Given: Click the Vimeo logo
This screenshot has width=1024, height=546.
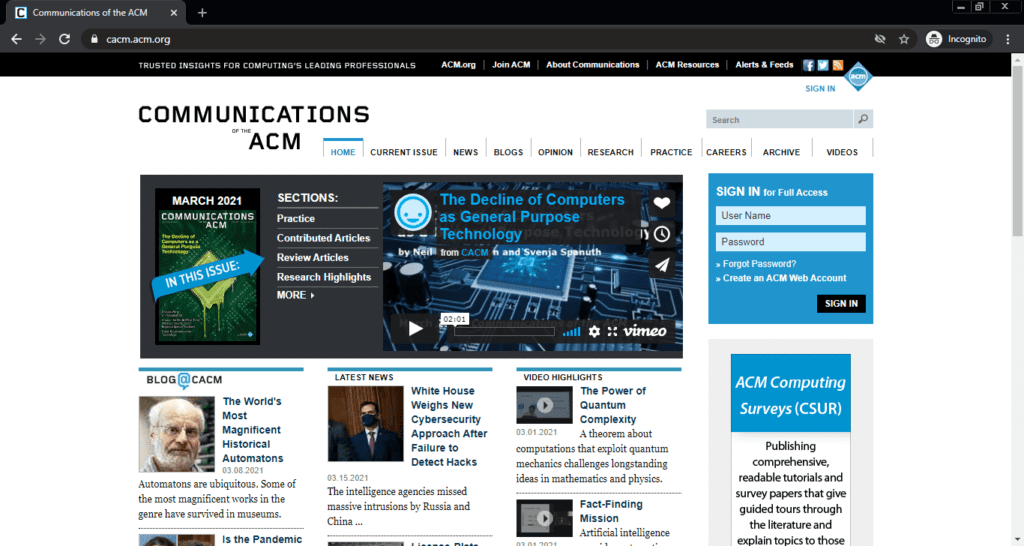Looking at the screenshot, I should click(x=645, y=331).
